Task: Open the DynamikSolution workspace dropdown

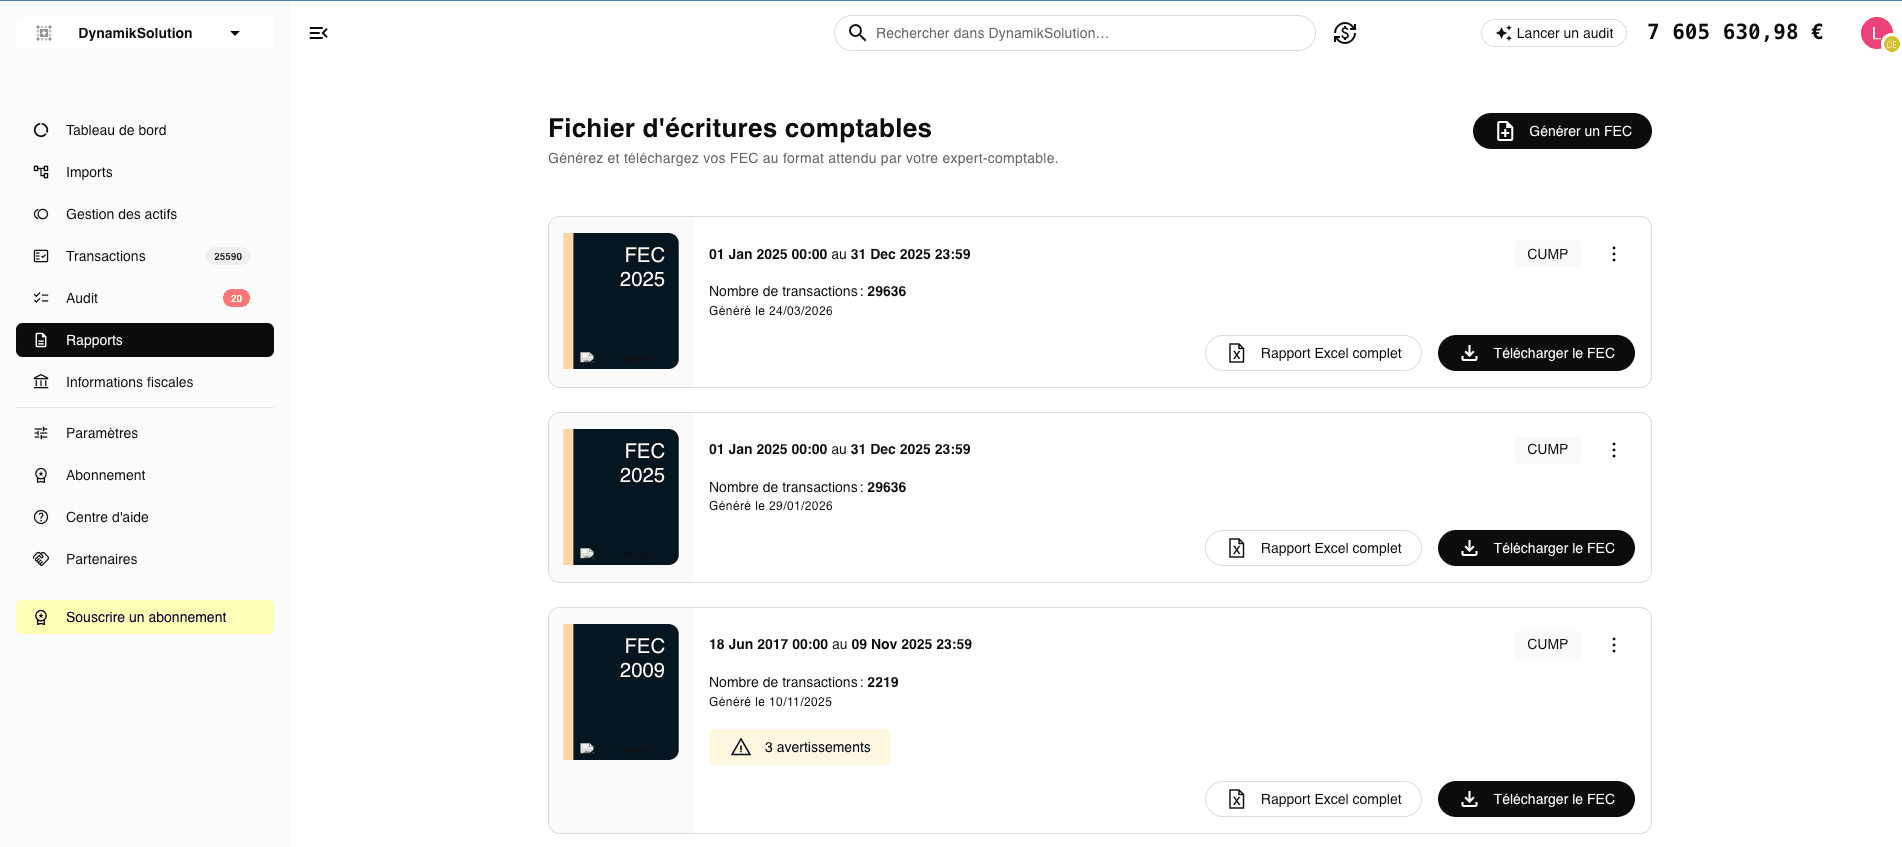Action: 145,33
